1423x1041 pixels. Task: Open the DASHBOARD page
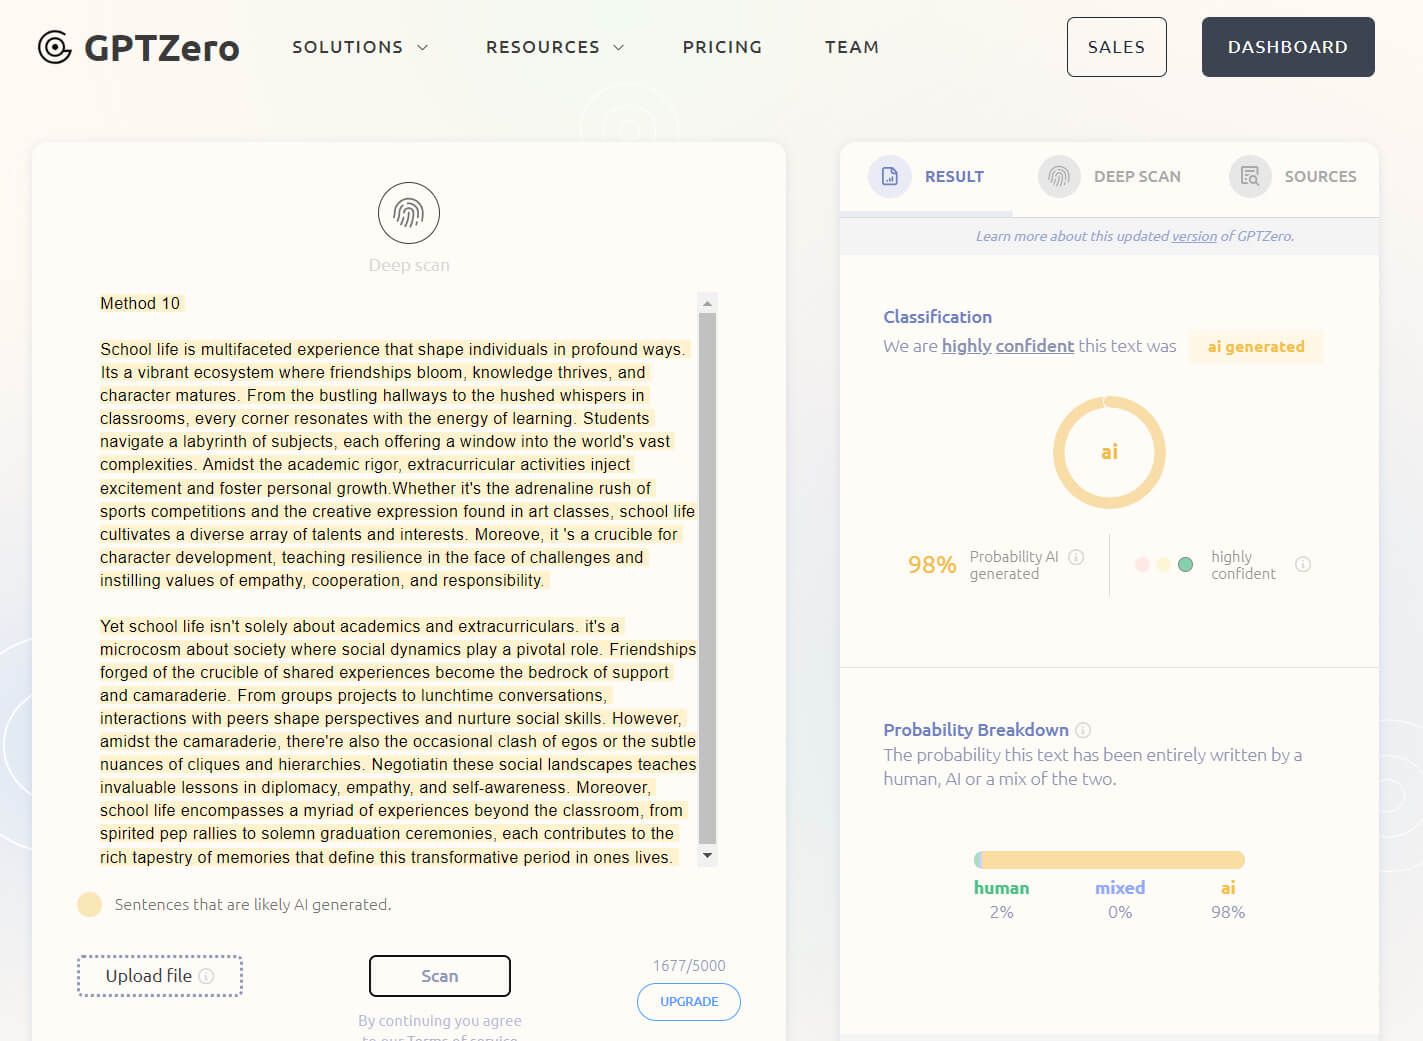(1288, 47)
